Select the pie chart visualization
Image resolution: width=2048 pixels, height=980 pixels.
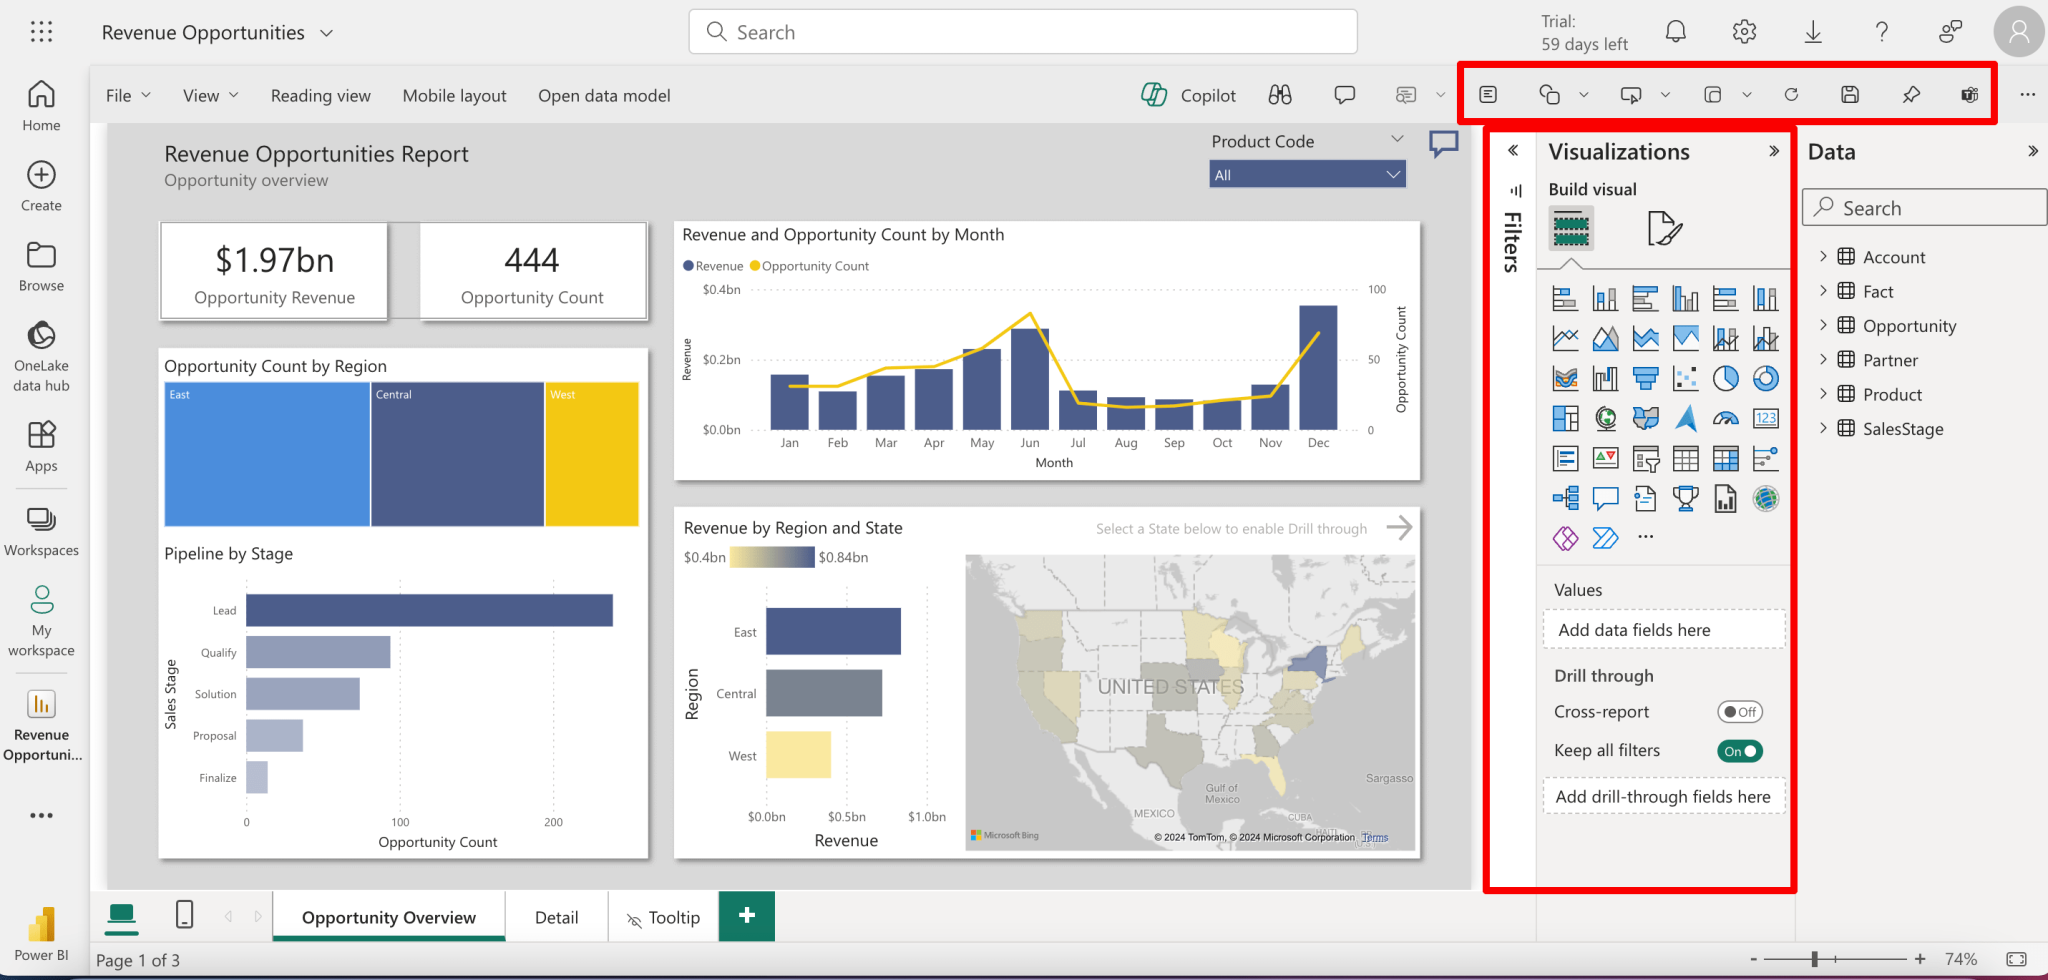(1726, 378)
